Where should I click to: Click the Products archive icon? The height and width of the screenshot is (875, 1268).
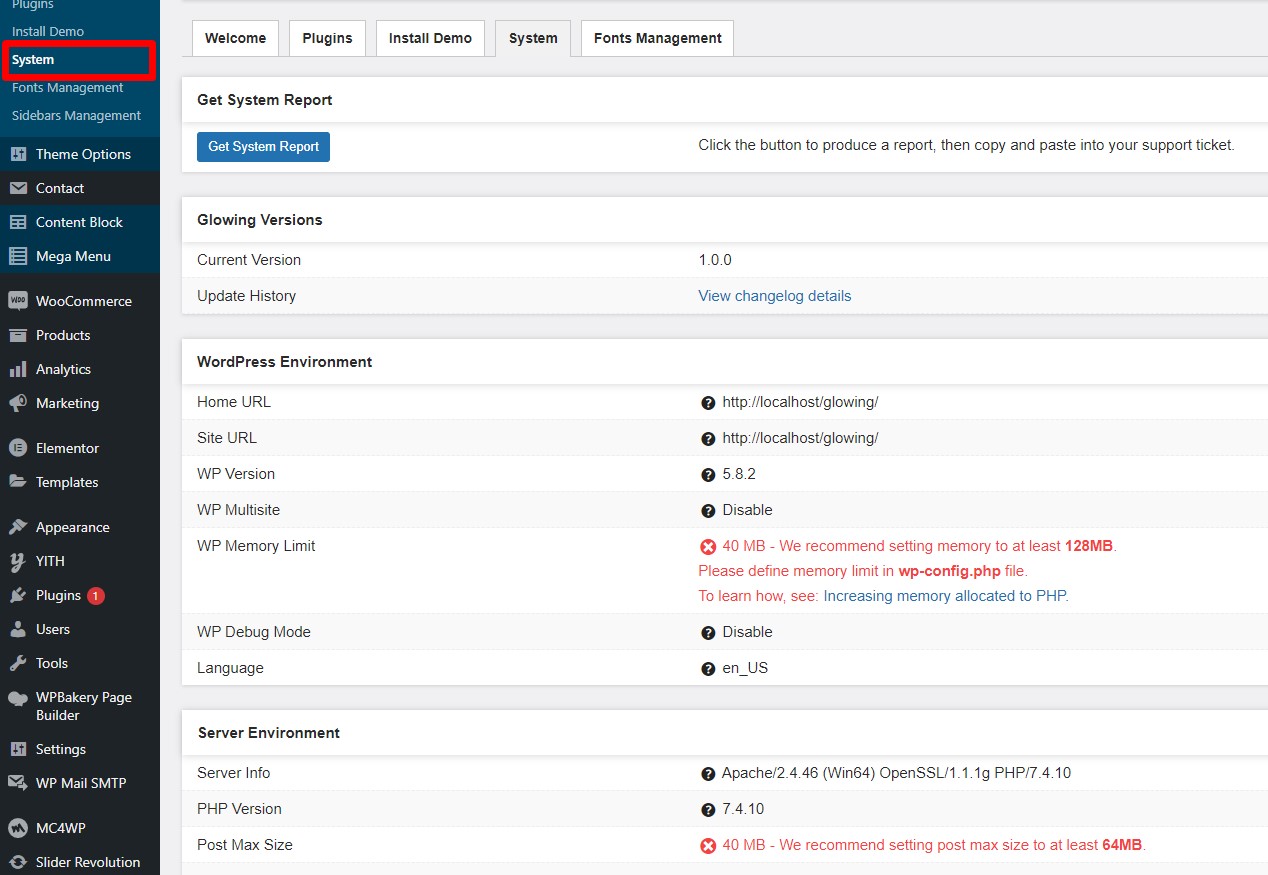pos(18,335)
